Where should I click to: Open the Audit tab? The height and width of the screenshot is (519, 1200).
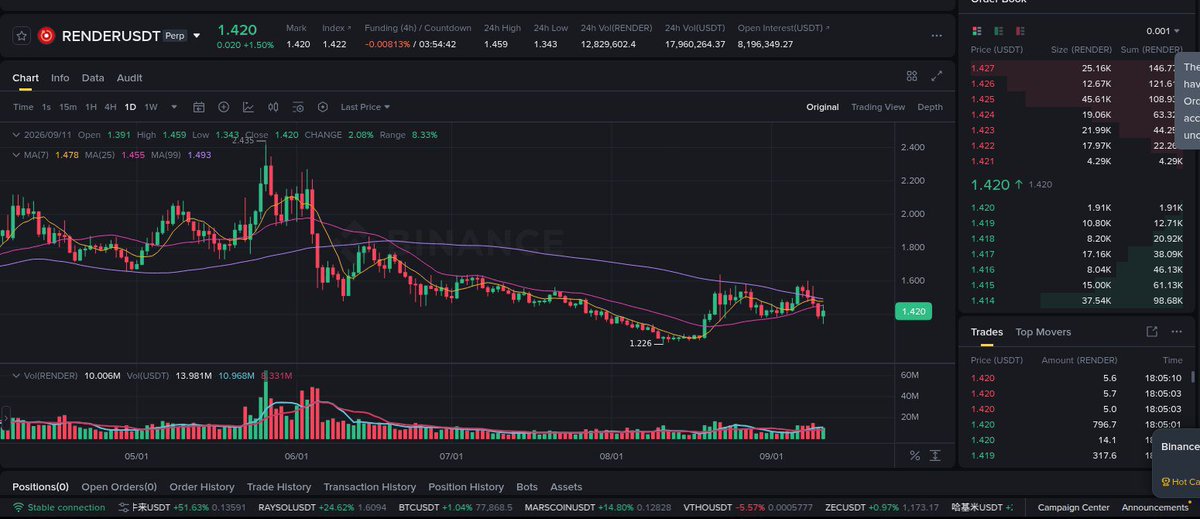(x=129, y=77)
